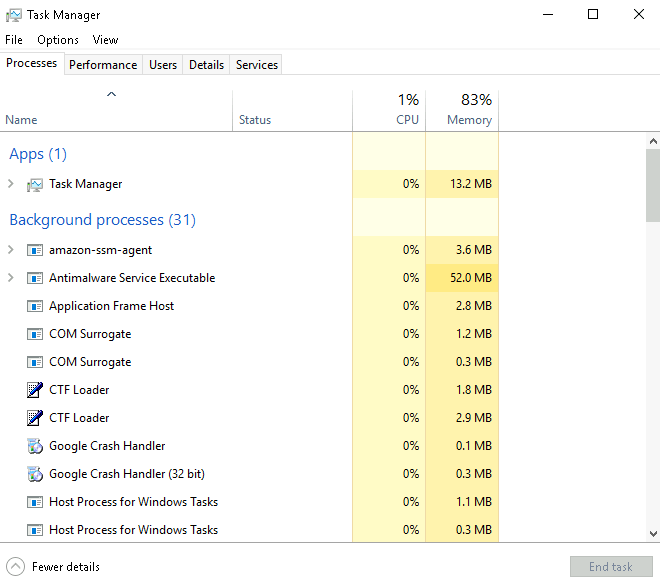666x582 pixels.
Task: Expand the Task Manager app entry
Action: click(11, 184)
